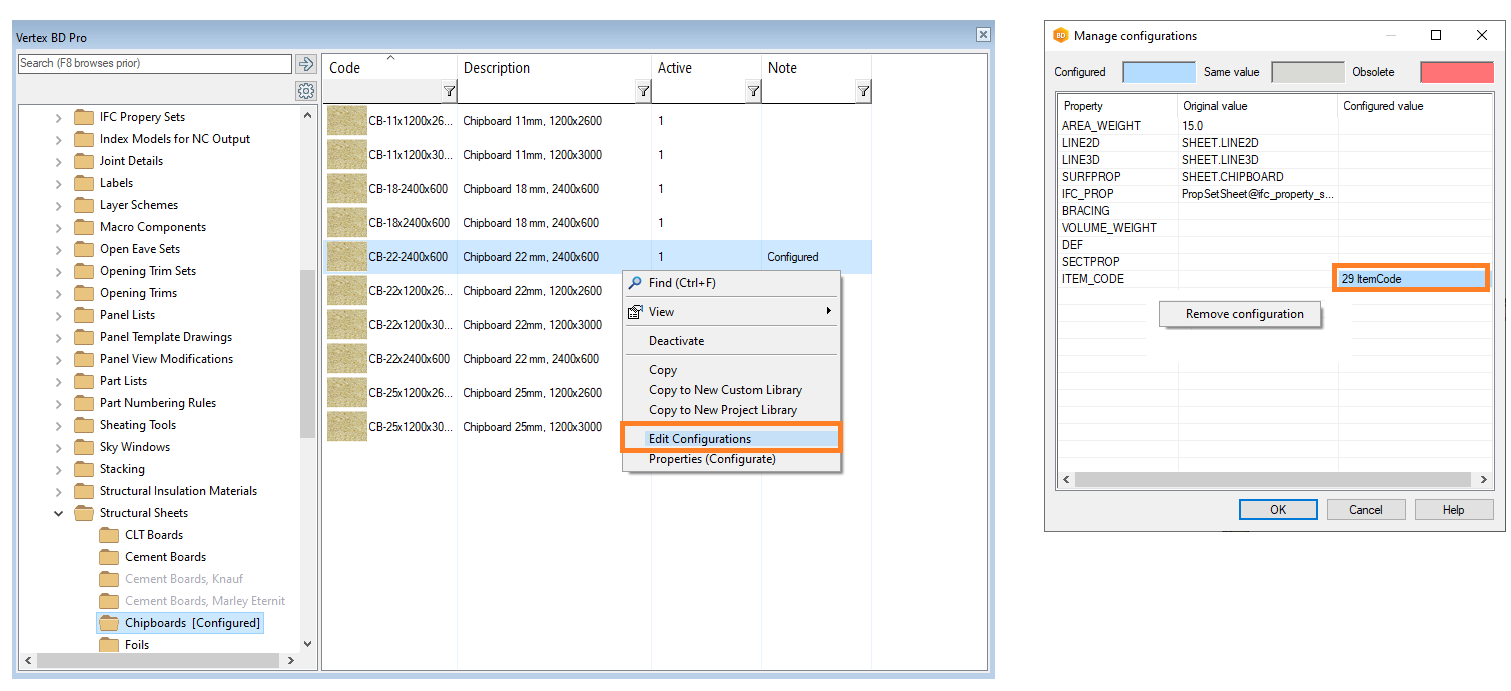Click the Note column filter icon
Screen dimensions: 1511x691
point(863,92)
